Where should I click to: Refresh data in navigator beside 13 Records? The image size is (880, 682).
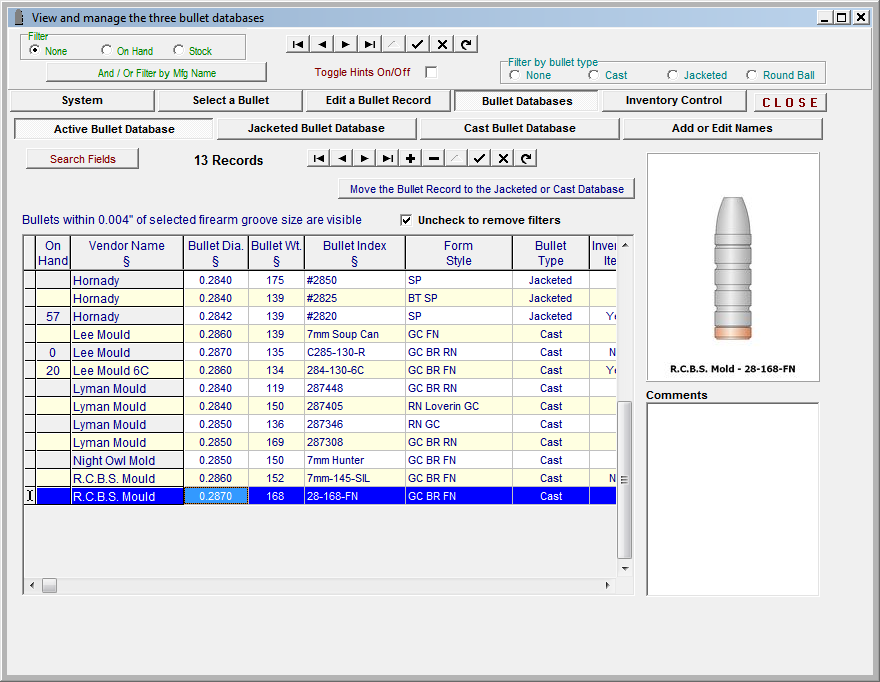tap(526, 158)
